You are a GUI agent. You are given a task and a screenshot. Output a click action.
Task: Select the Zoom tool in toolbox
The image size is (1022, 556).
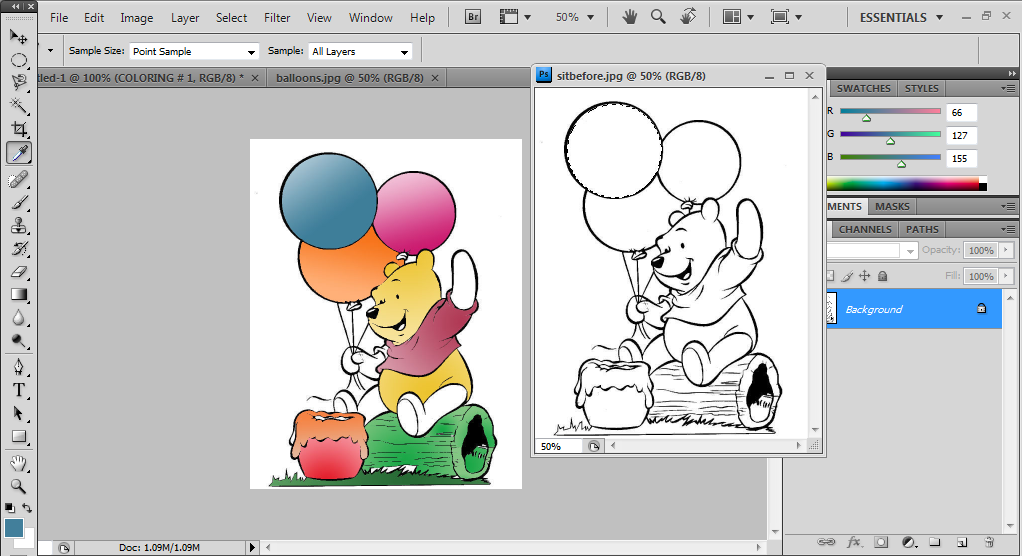click(18, 486)
